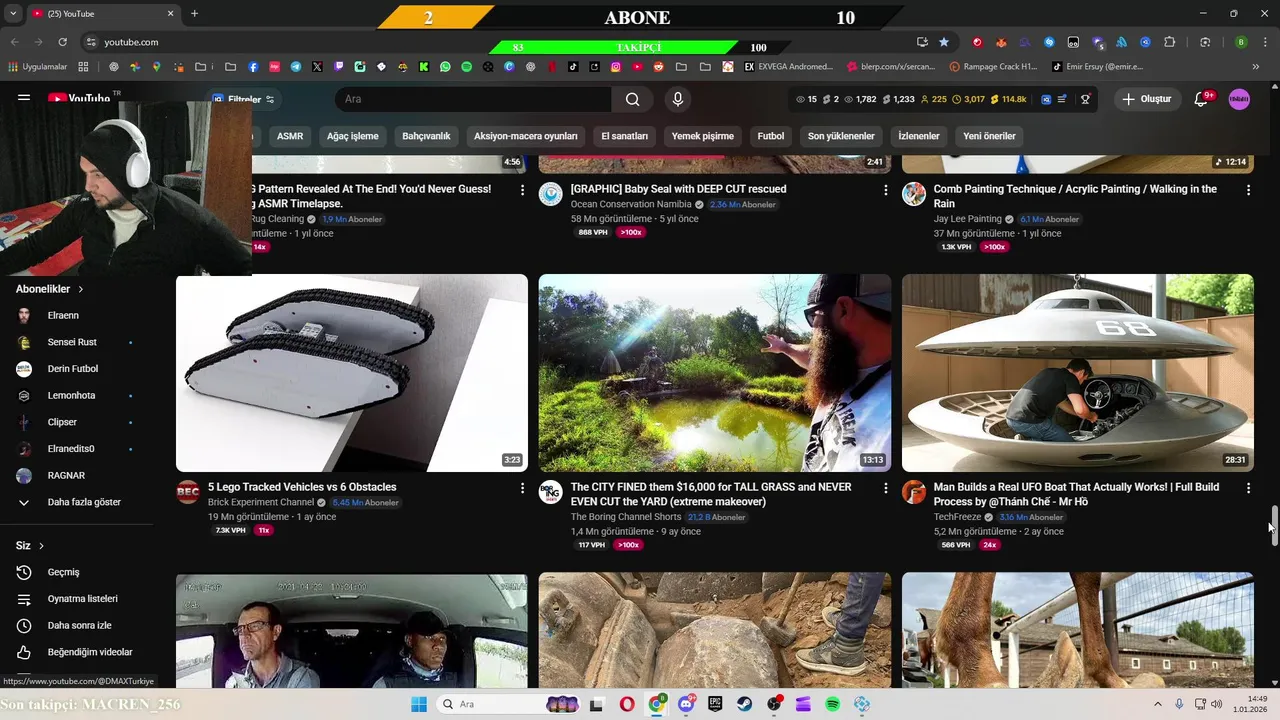Viewport: 1280px width, 720px height.
Task: Open the account avatar menu
Action: [x=1239, y=99]
